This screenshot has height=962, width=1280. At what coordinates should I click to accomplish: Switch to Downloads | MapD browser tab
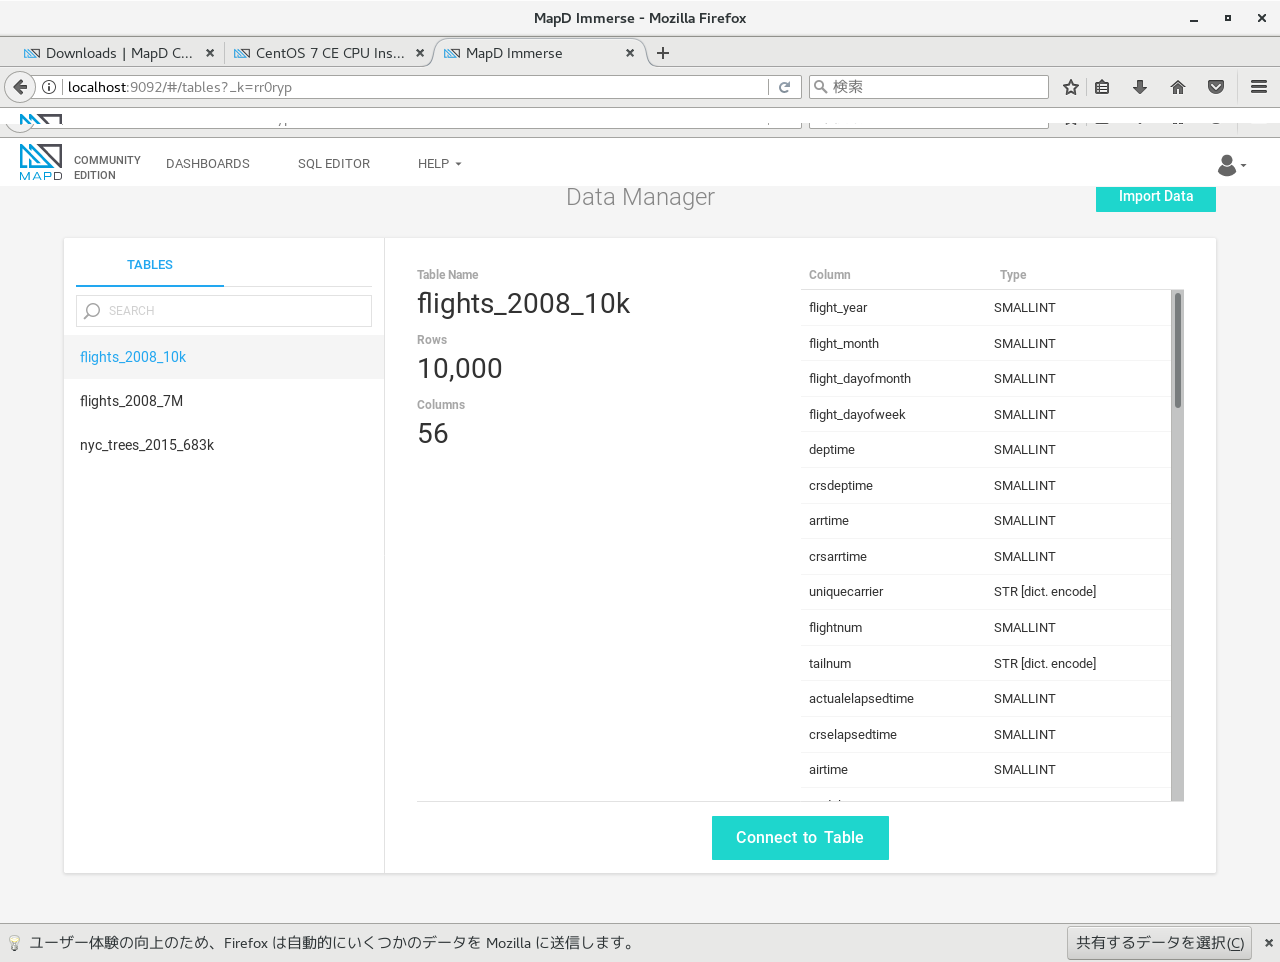pos(118,53)
